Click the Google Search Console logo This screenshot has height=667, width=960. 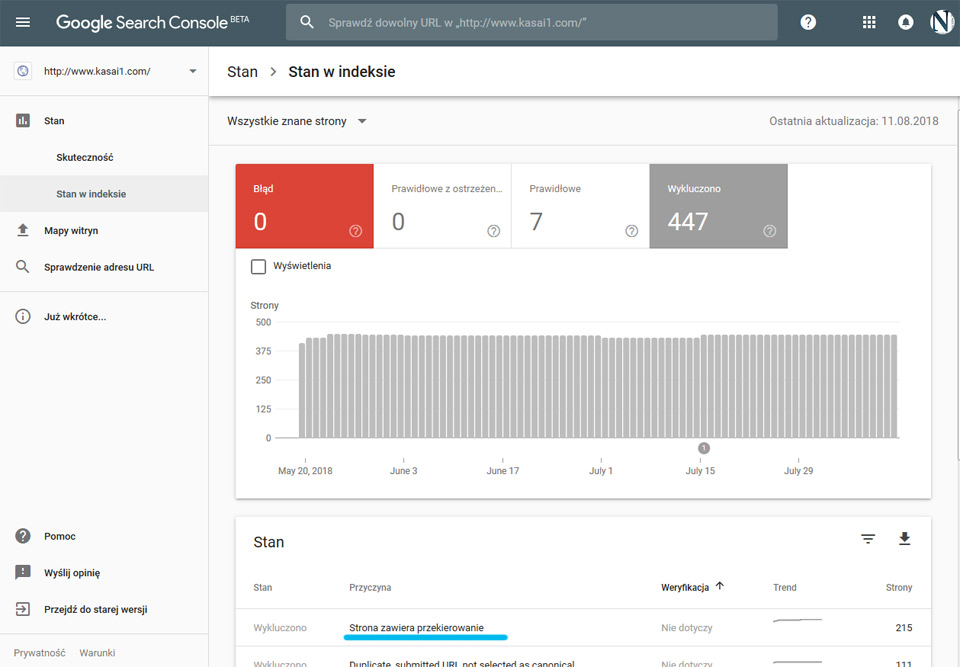152,23
